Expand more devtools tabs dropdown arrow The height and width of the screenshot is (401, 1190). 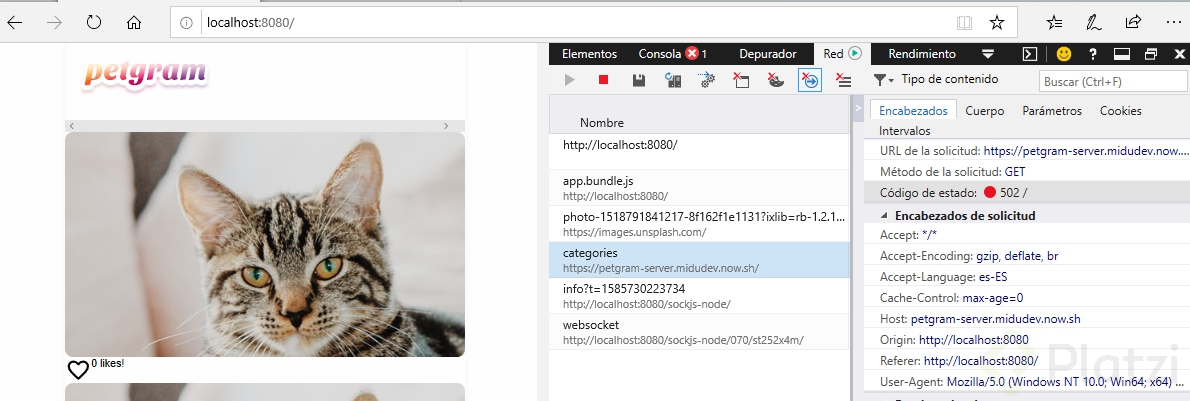pyautogui.click(x=987, y=54)
